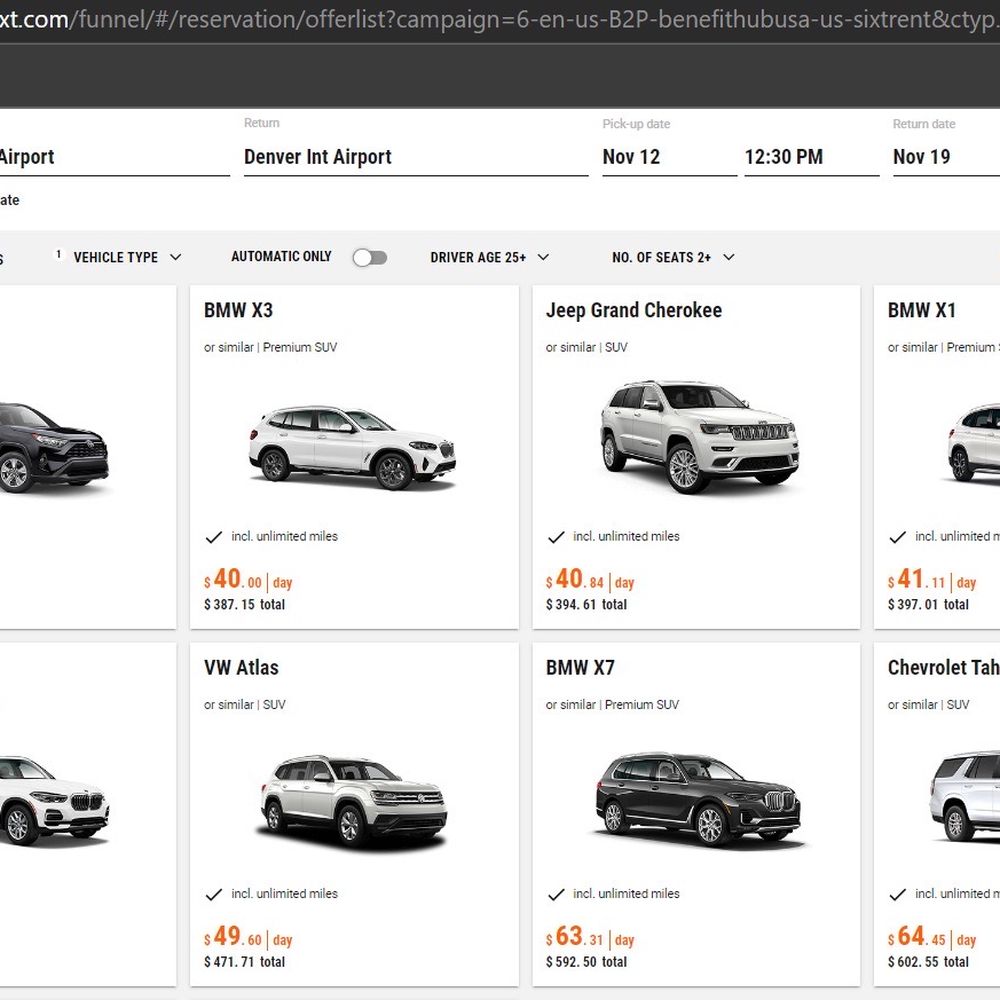Image resolution: width=1000 pixels, height=1000 pixels.
Task: Edit the Denver Int Airport return location field
Action: (416, 157)
